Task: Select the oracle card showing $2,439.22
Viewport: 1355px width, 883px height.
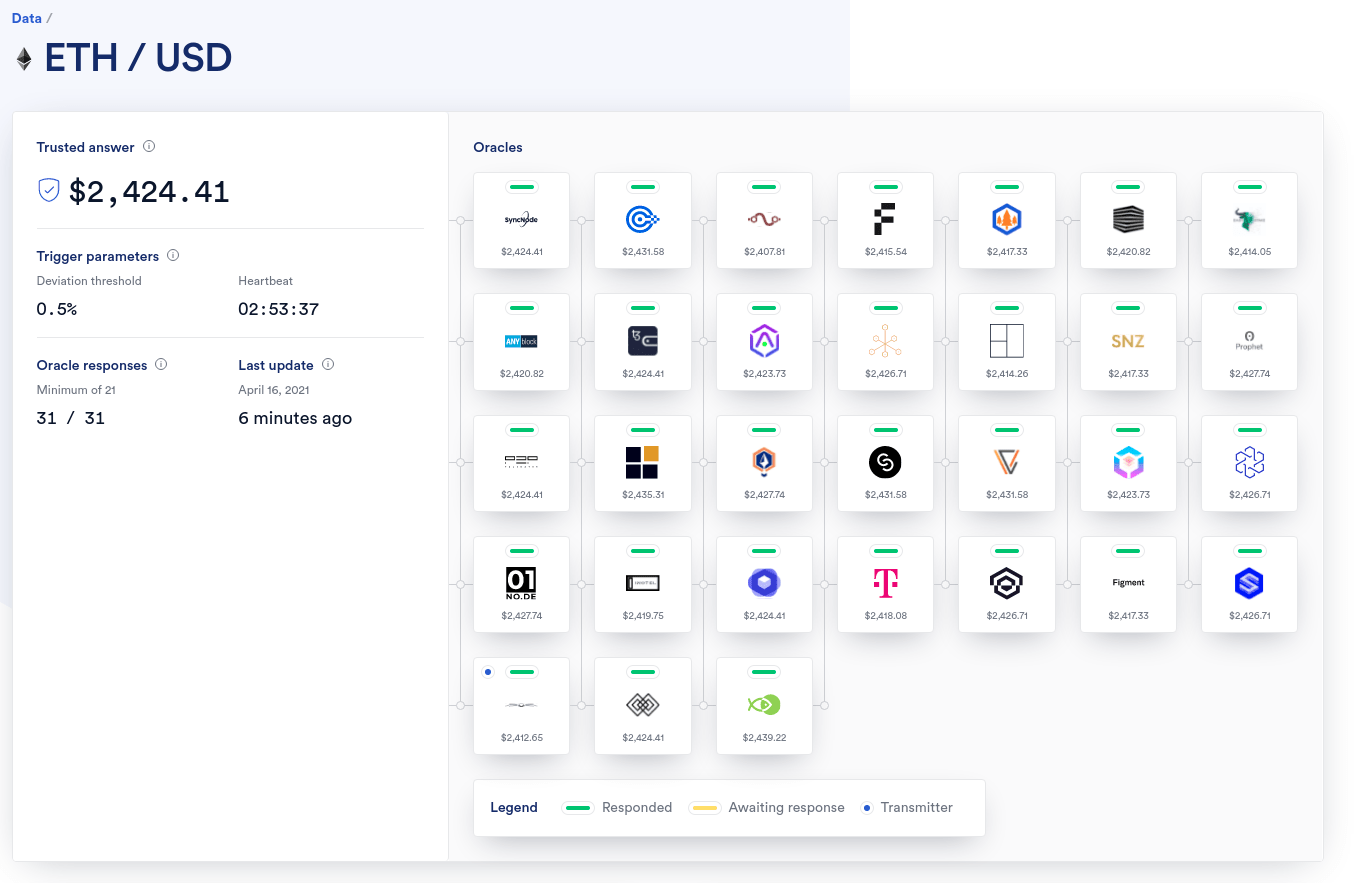Action: point(764,706)
